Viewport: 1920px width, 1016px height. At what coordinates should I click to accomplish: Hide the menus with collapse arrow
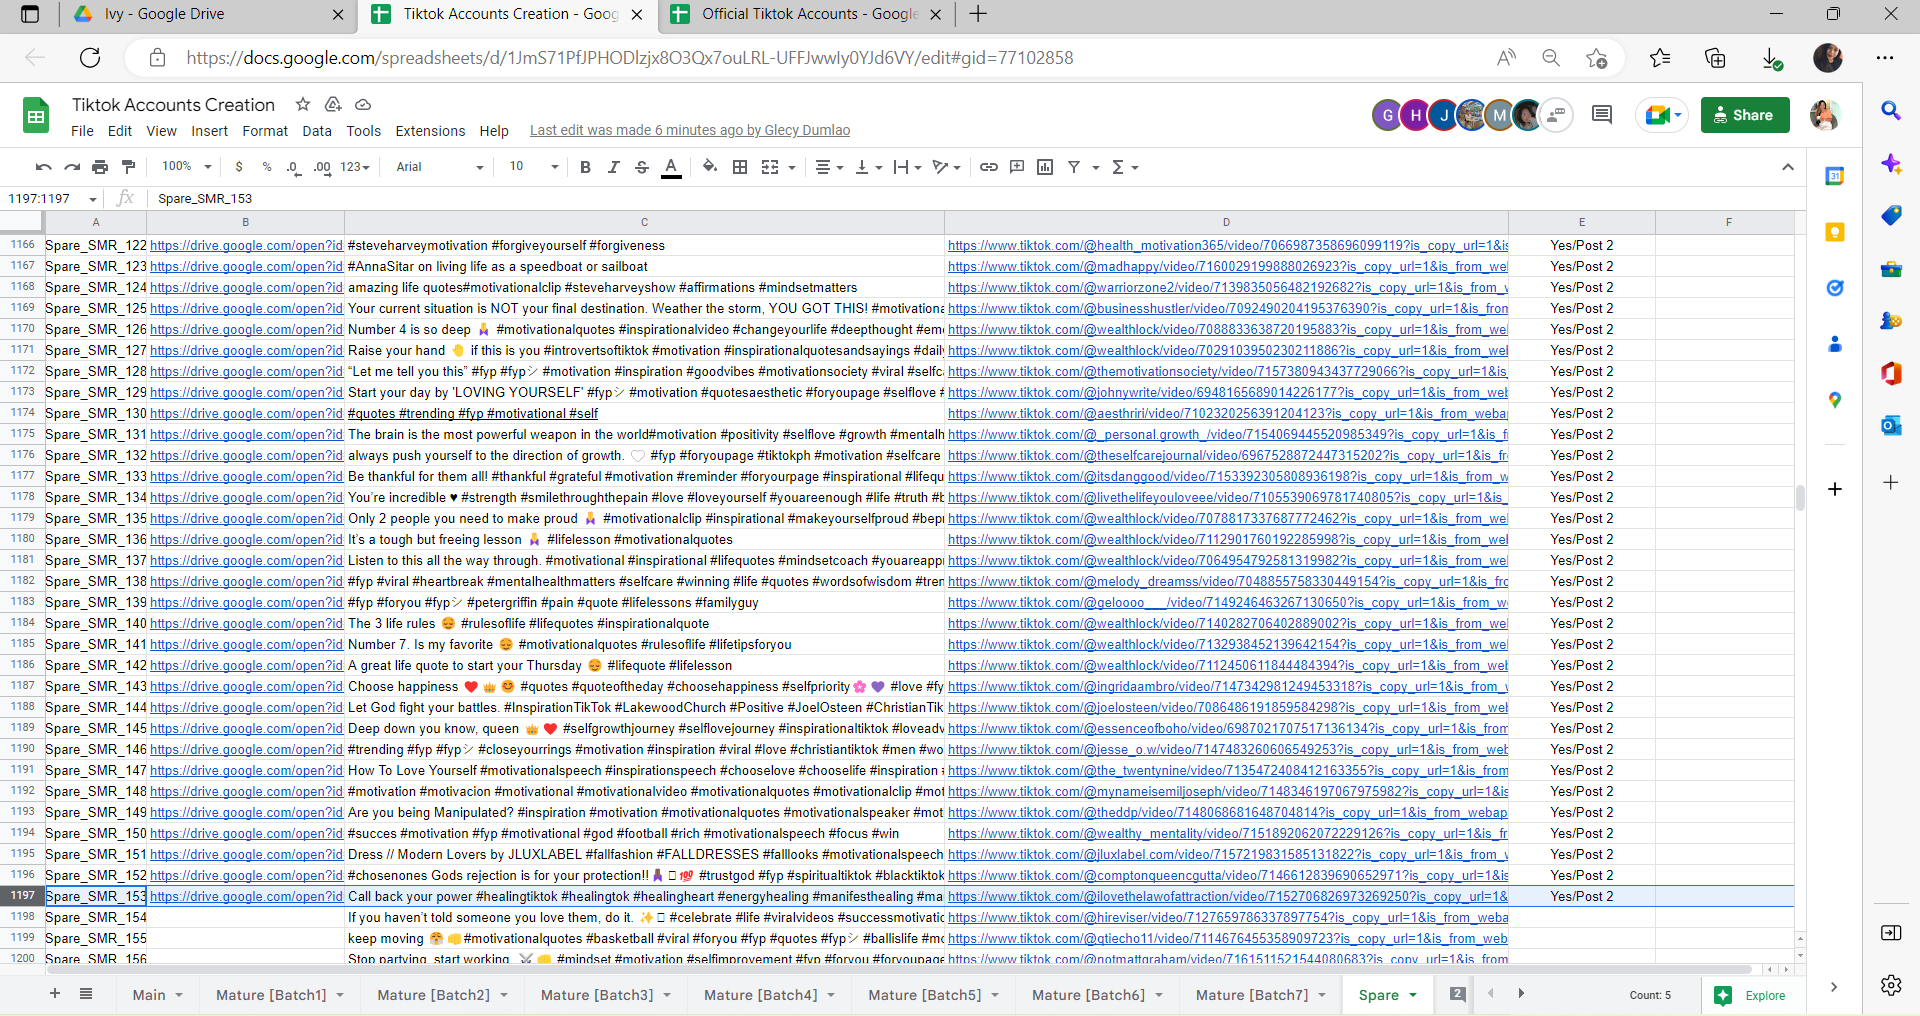[1788, 167]
